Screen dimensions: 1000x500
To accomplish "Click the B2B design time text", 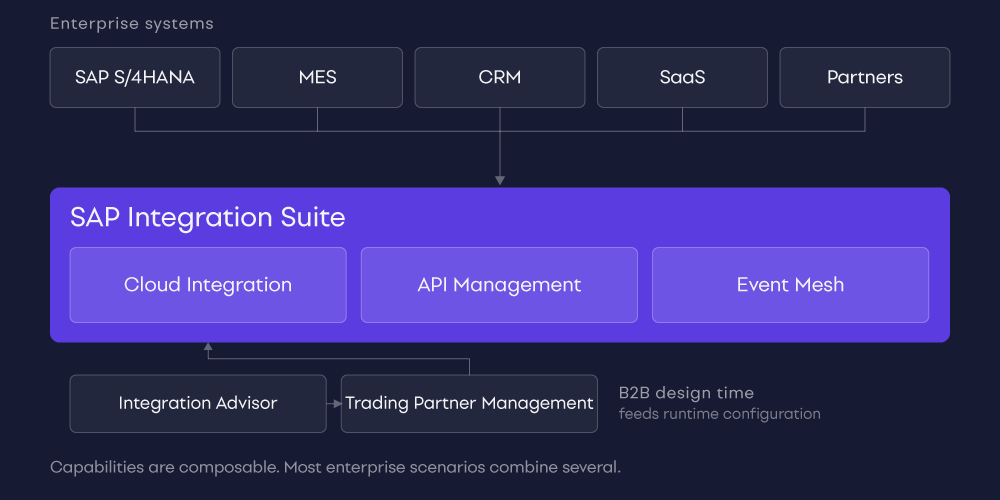I will coord(686,392).
